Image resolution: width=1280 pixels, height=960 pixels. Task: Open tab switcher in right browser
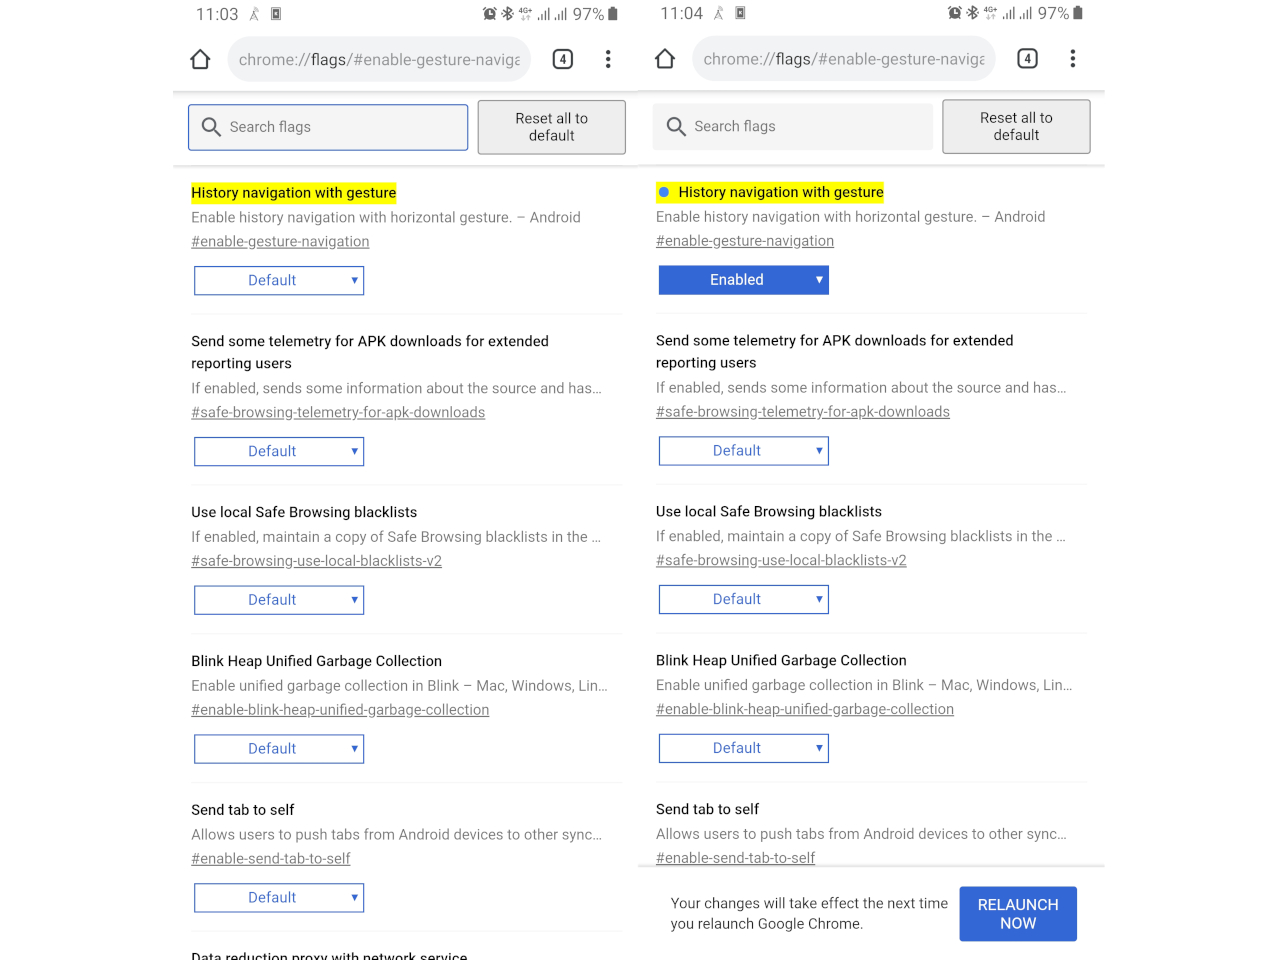tap(1027, 58)
